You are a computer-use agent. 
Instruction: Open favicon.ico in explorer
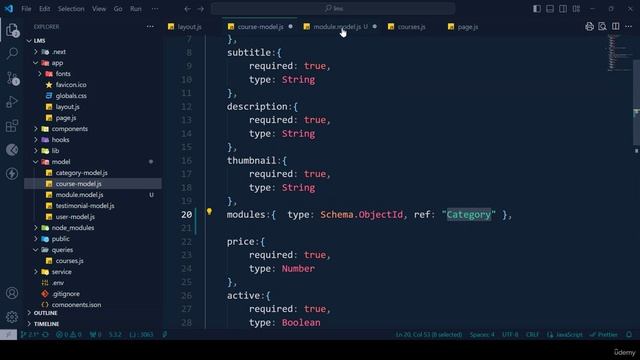71,84
